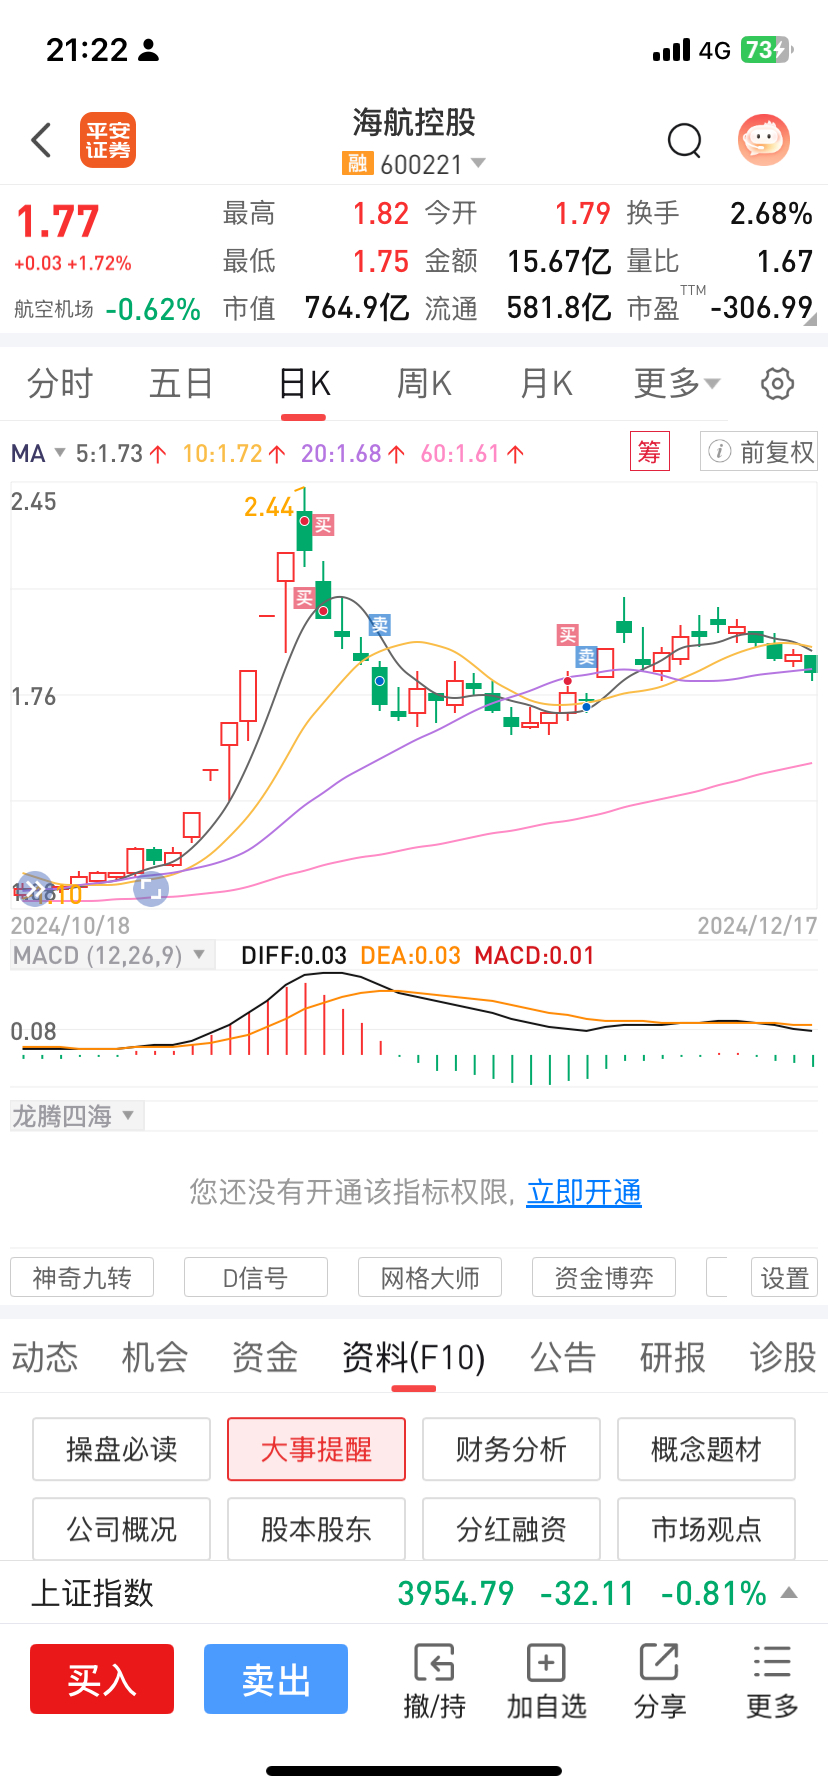The width and height of the screenshot is (828, 1792).
Task: Tap the left-edge chart expand arrows icon
Action: coord(35,889)
